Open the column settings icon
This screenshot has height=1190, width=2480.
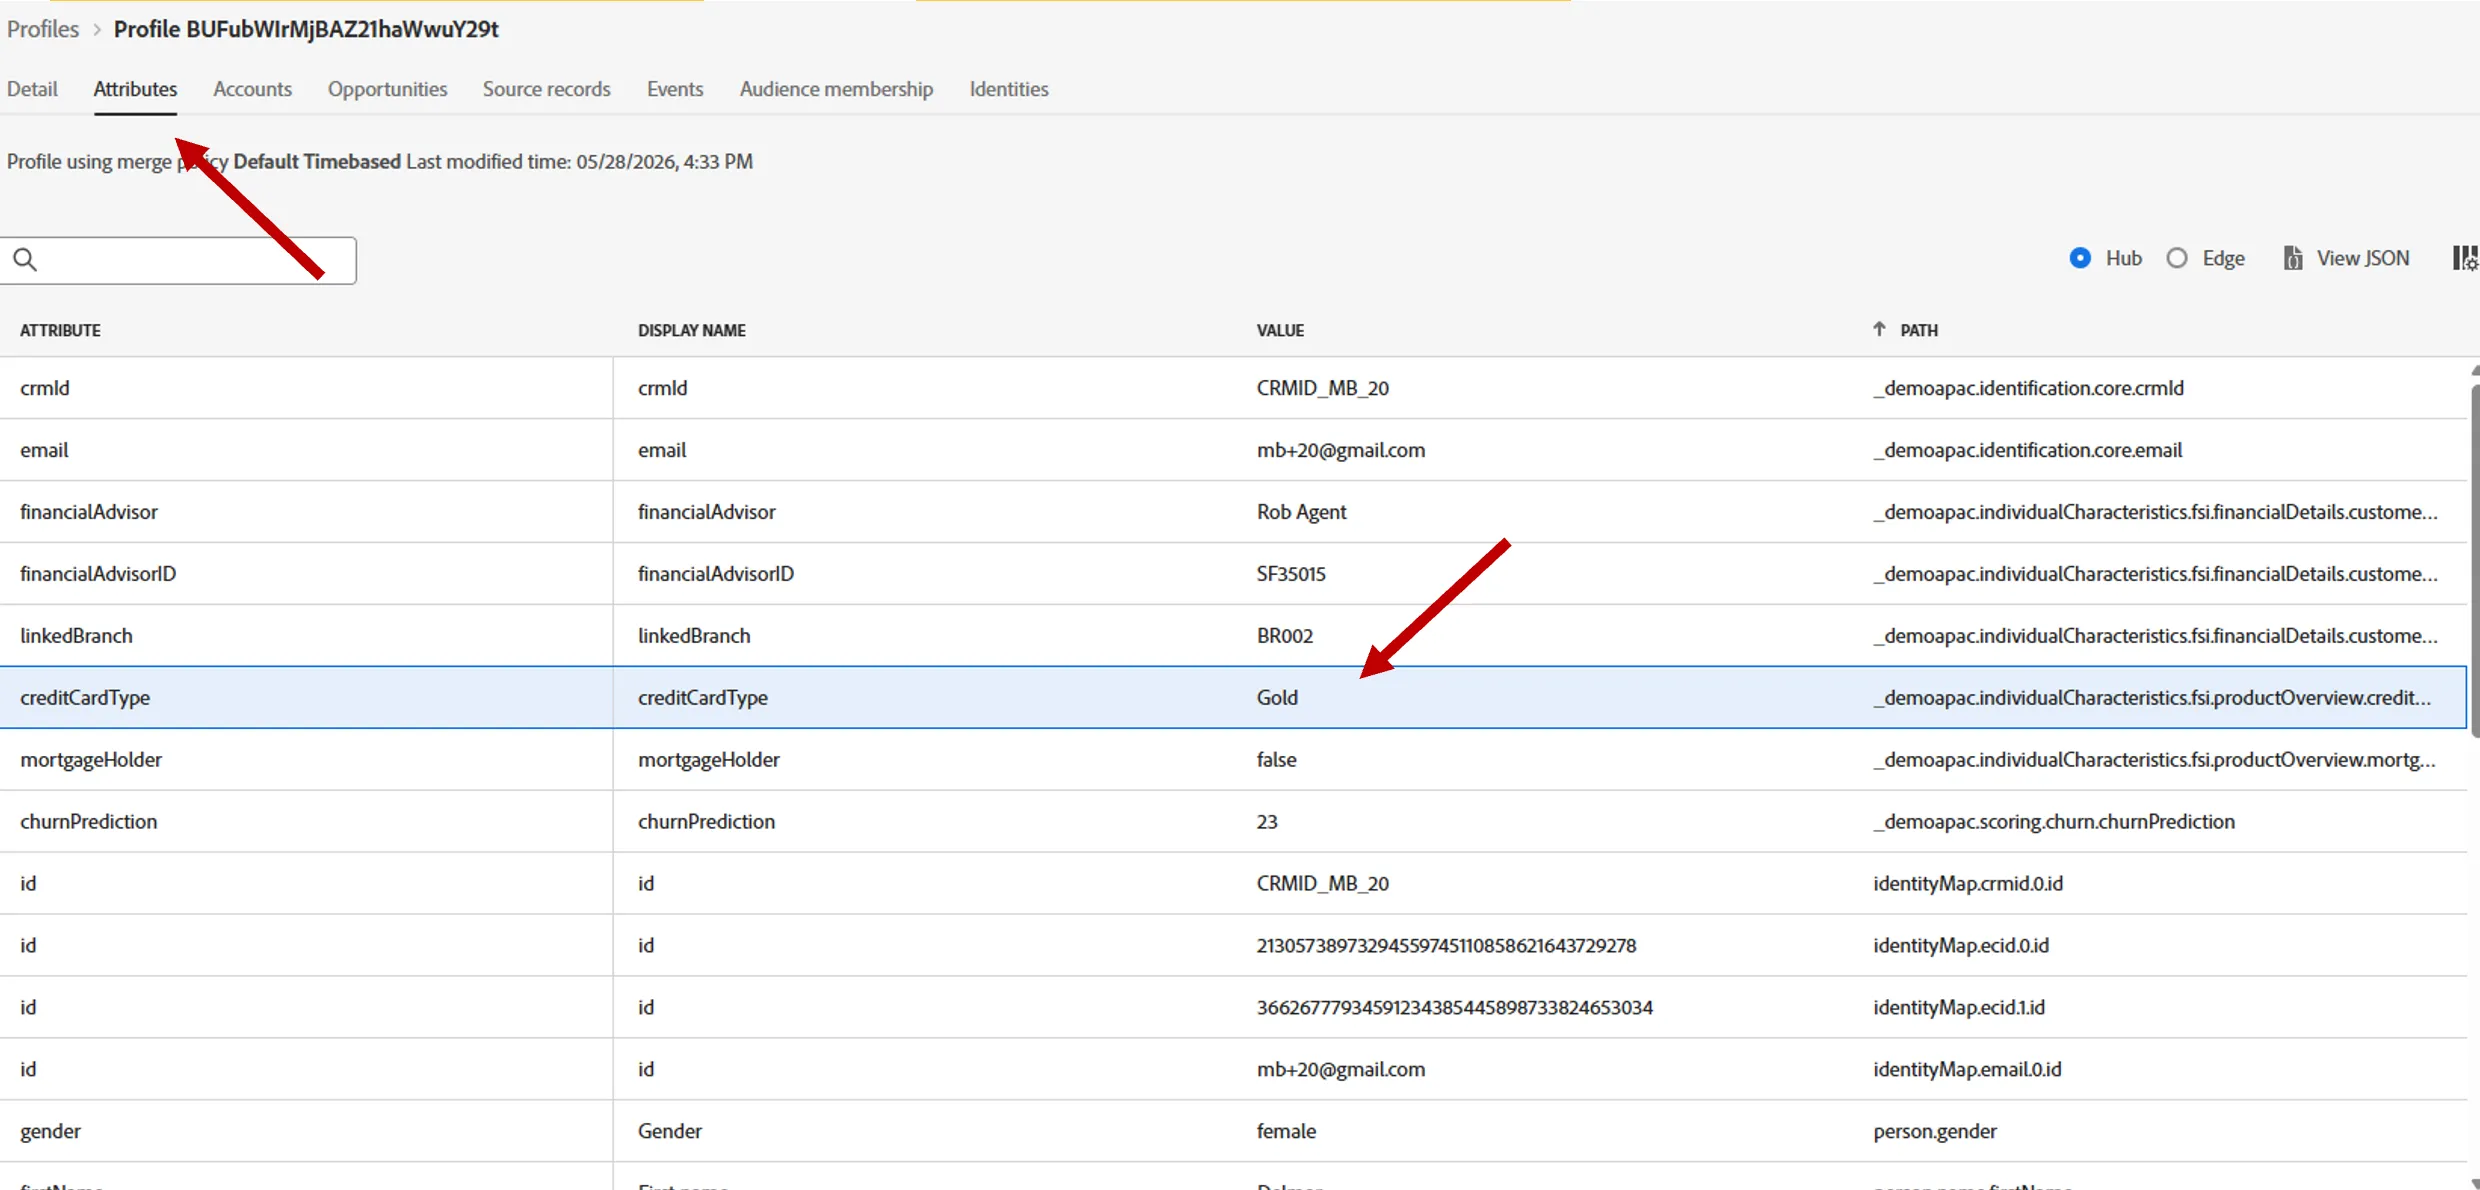pyautogui.click(x=2465, y=258)
